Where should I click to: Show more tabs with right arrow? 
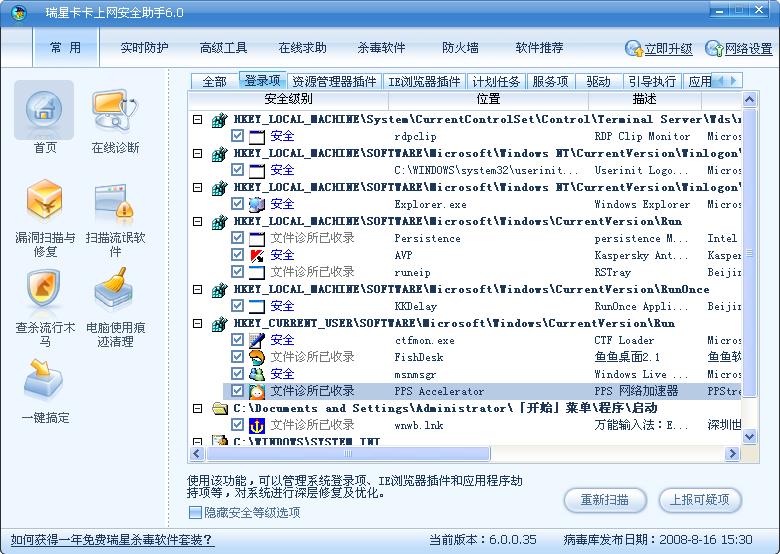733,81
